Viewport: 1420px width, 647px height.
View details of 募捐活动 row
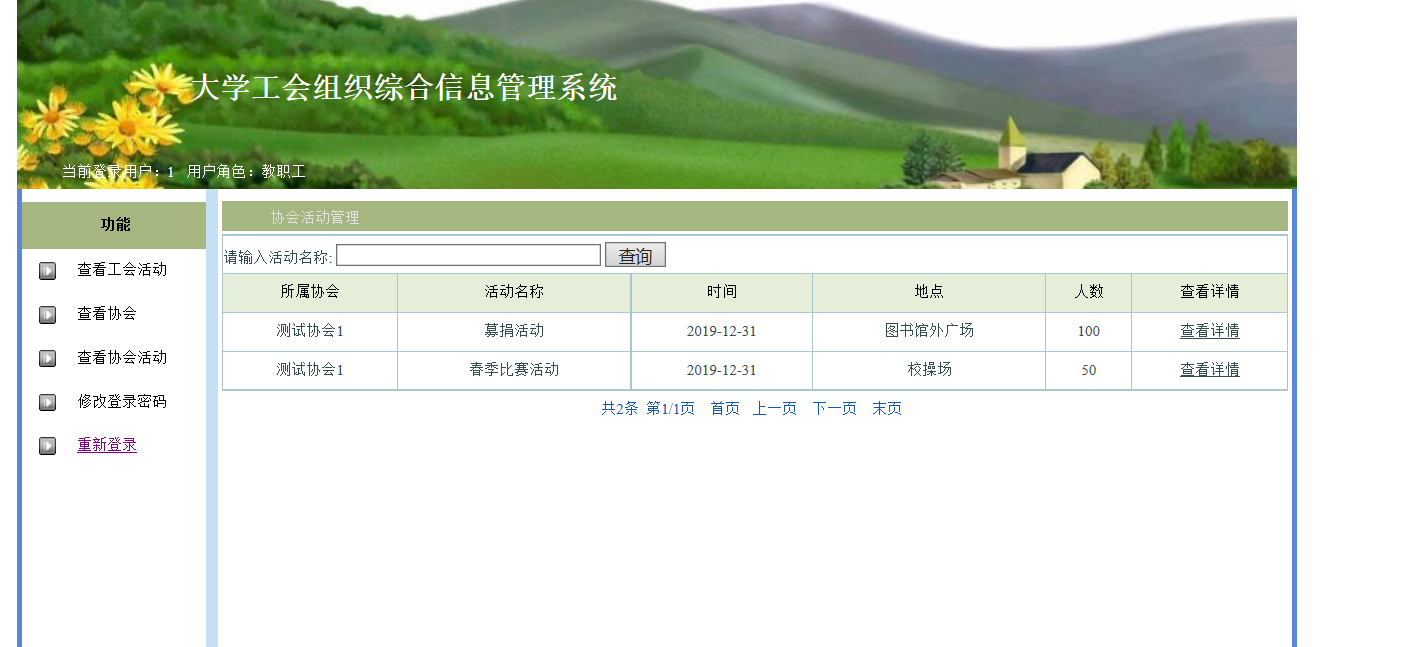pyautogui.click(x=1210, y=331)
